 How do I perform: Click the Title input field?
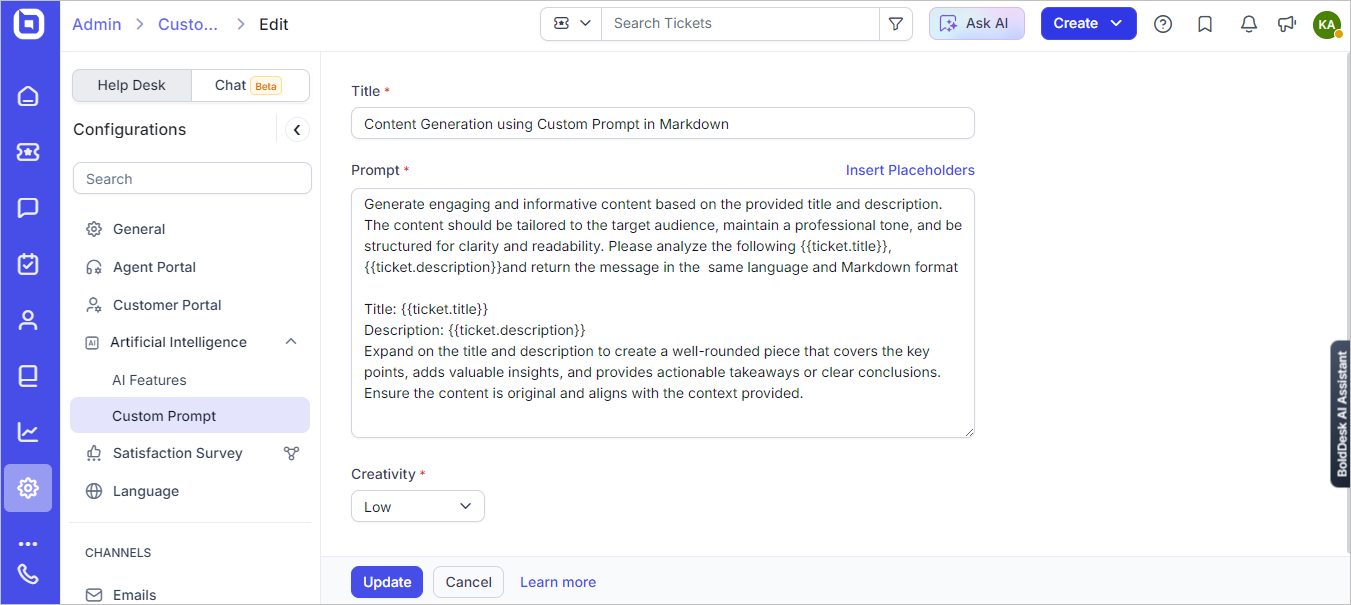pos(663,124)
